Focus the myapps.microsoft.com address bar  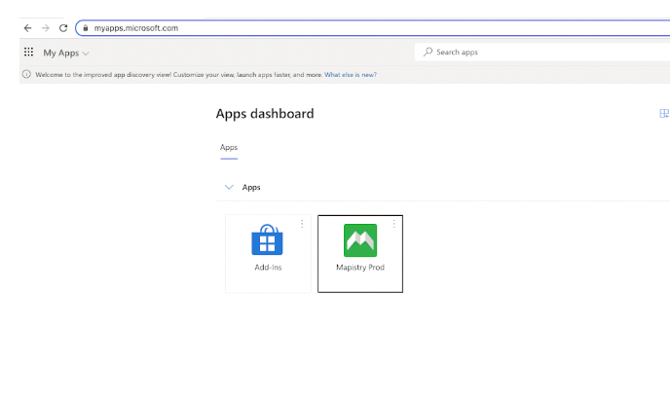[x=373, y=28]
